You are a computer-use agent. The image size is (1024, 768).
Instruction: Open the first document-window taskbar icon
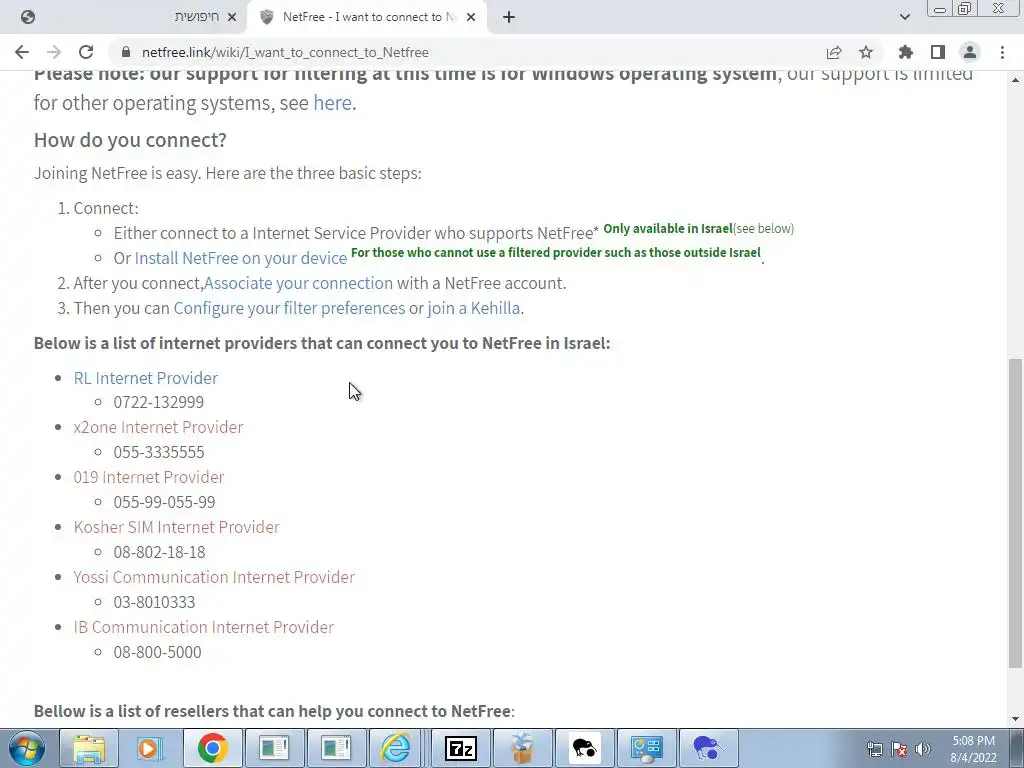(274, 748)
